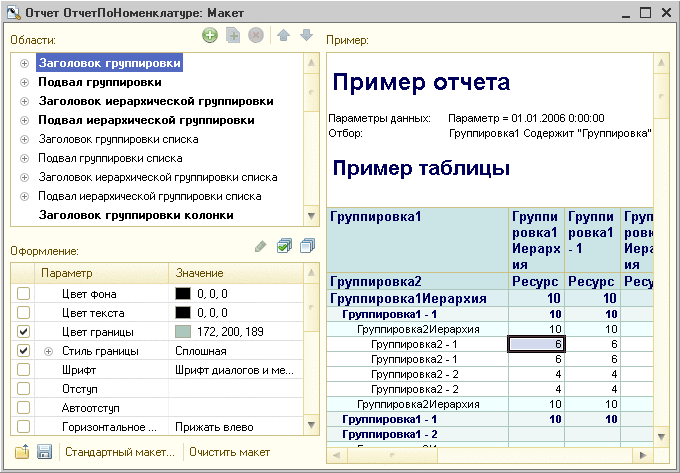This screenshot has height=473, width=680.
Task: Click the Параметр column header
Action: pos(101,273)
